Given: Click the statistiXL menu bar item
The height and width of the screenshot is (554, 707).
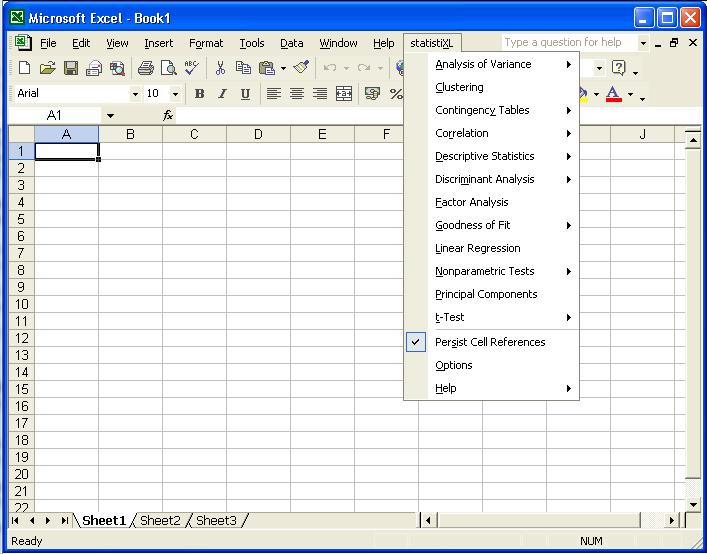Looking at the screenshot, I should (x=432, y=43).
